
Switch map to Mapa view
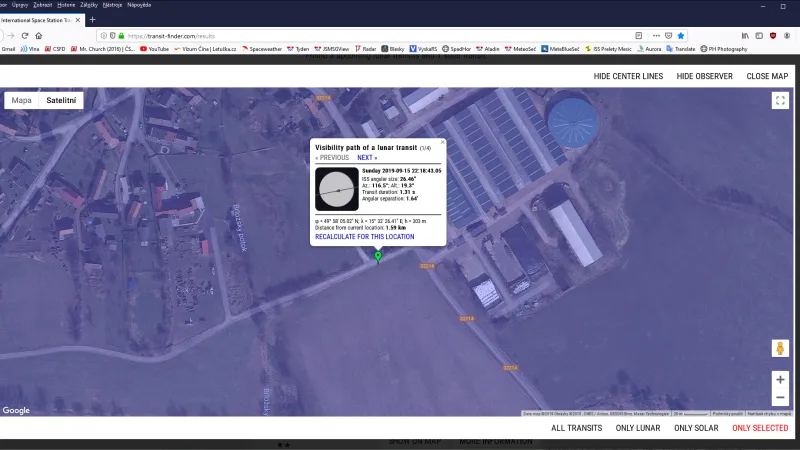click(21, 100)
